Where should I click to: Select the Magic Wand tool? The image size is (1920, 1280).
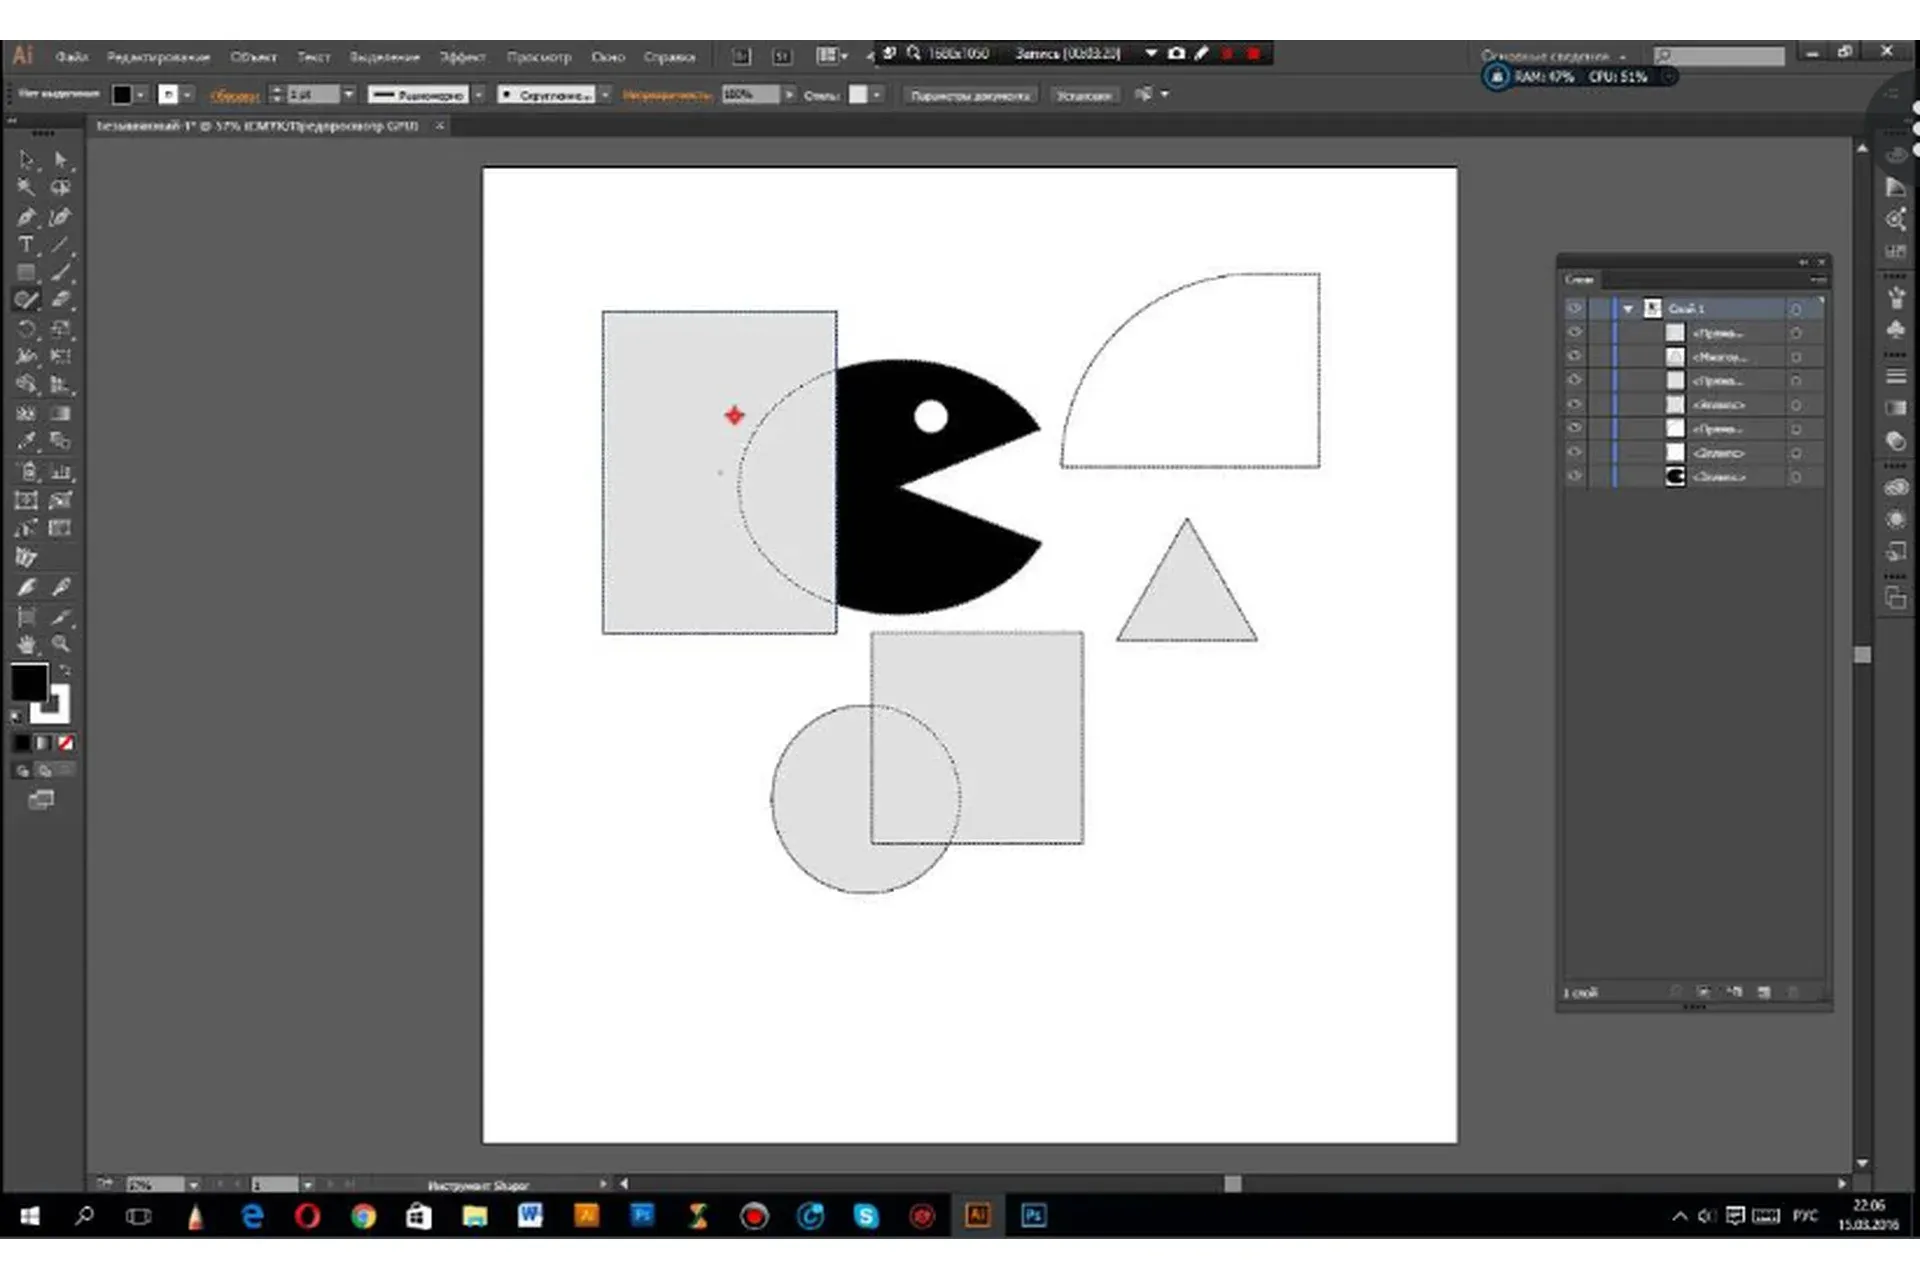(27, 188)
